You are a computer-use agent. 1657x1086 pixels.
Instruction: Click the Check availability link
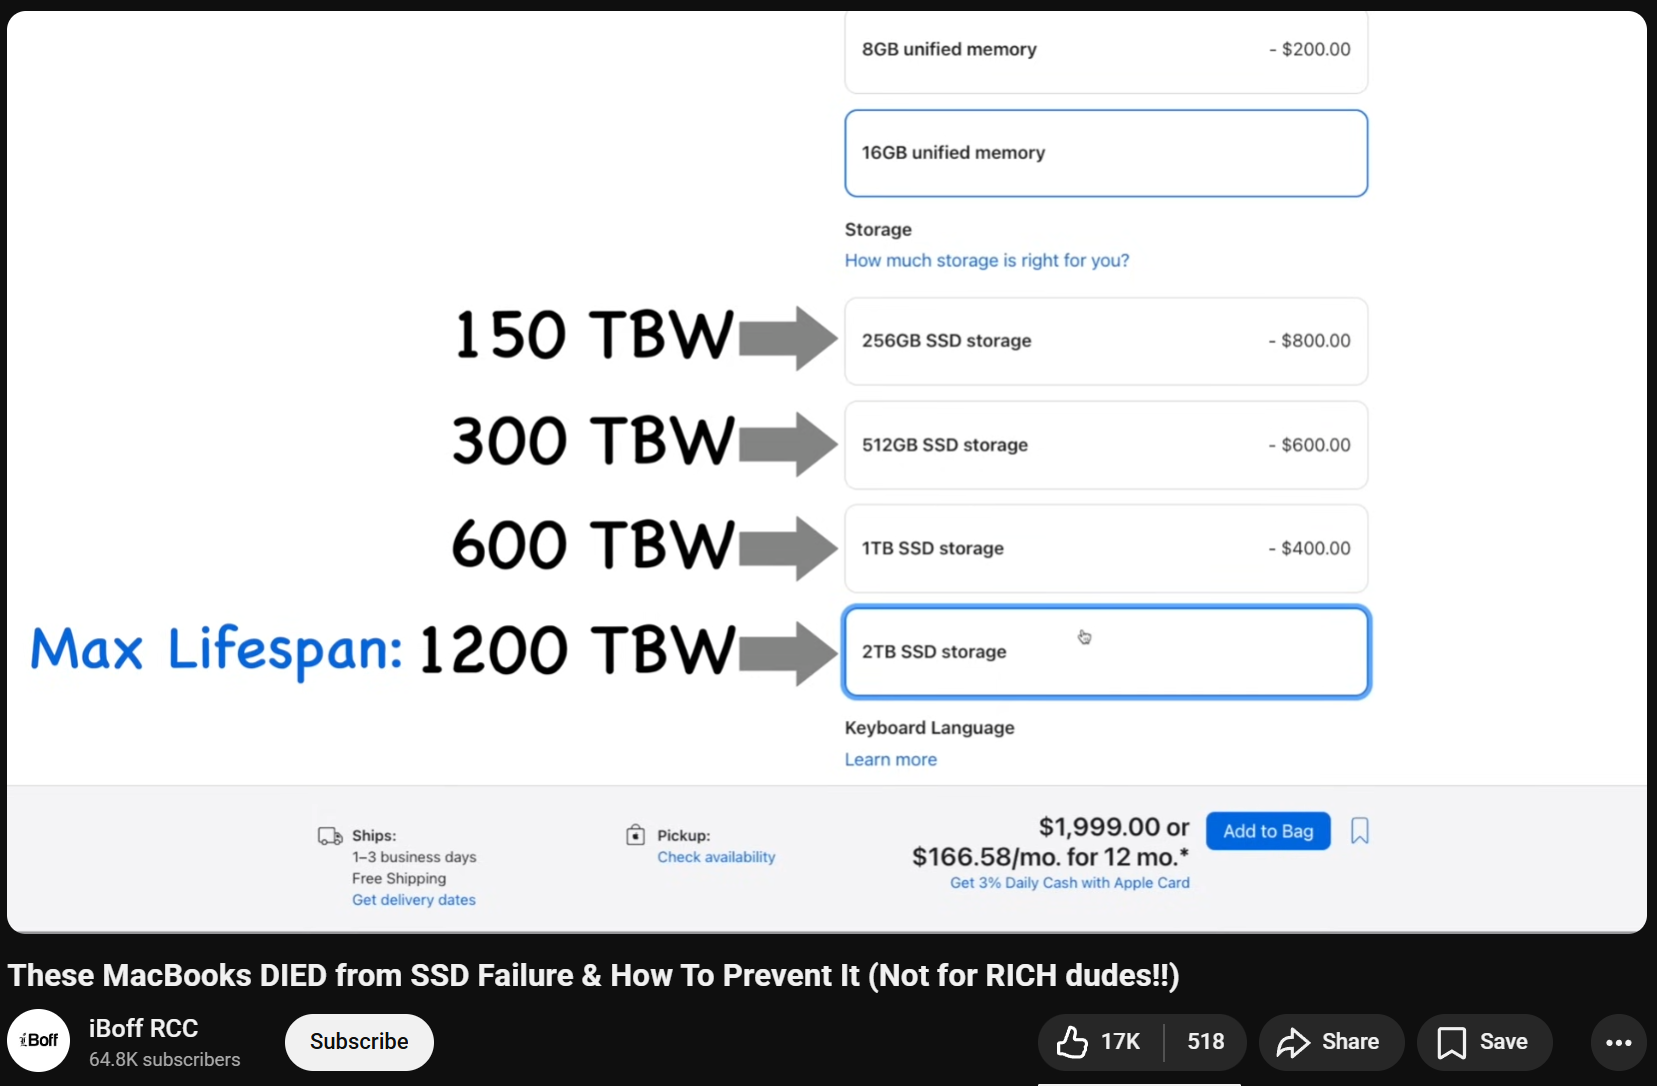(716, 857)
